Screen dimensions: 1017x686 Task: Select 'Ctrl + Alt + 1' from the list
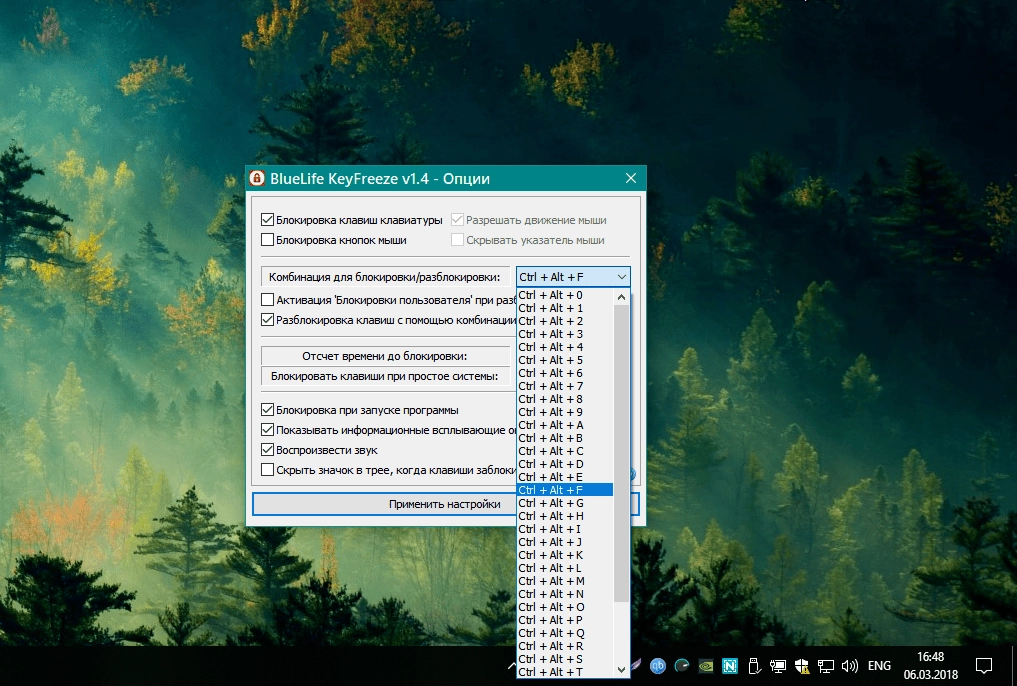[565, 308]
